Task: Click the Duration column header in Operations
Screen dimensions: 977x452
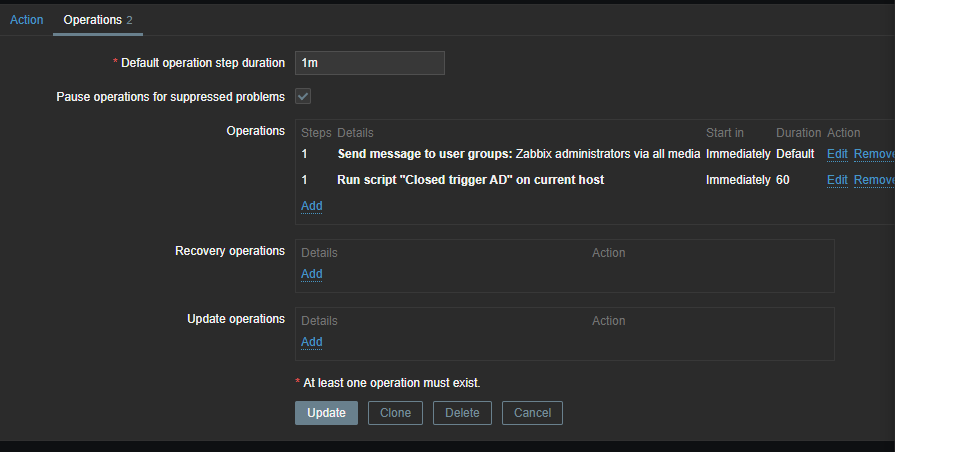Action: pyautogui.click(x=797, y=133)
